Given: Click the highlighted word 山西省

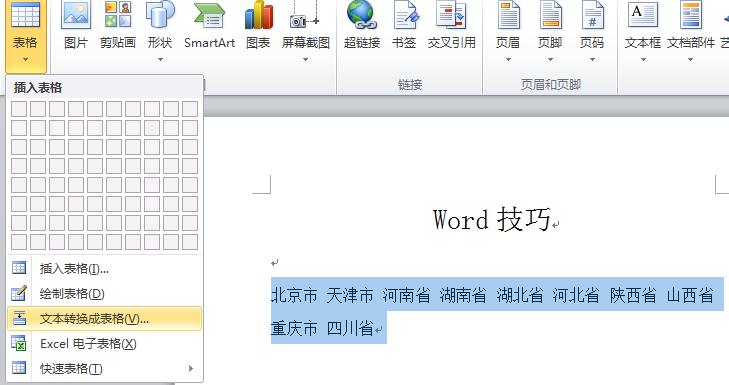Looking at the screenshot, I should pos(690,295).
